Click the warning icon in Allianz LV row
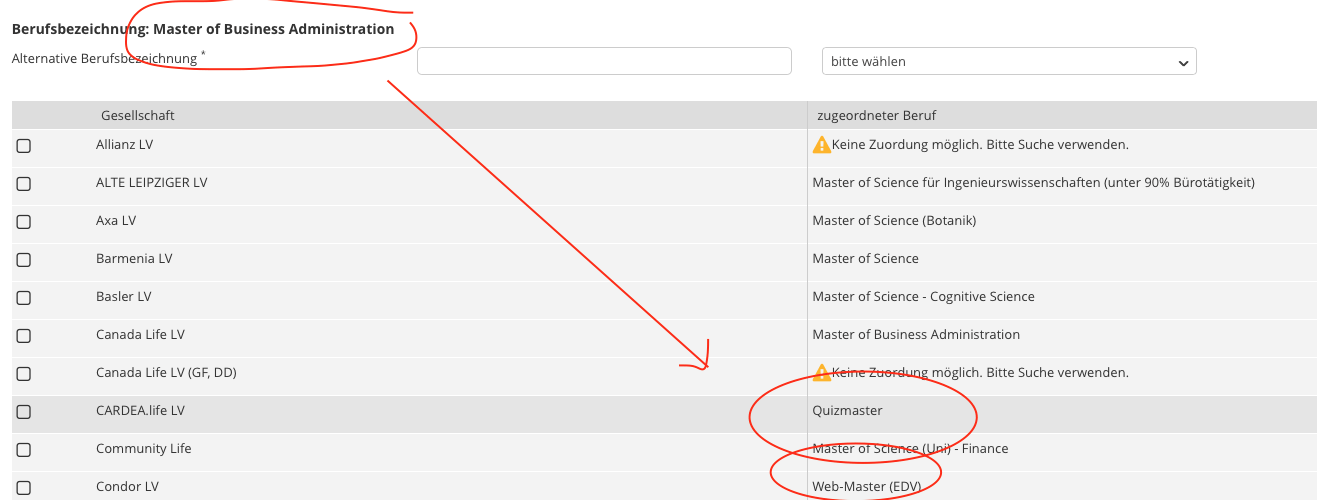This screenshot has height=500, width=1317. [822, 145]
